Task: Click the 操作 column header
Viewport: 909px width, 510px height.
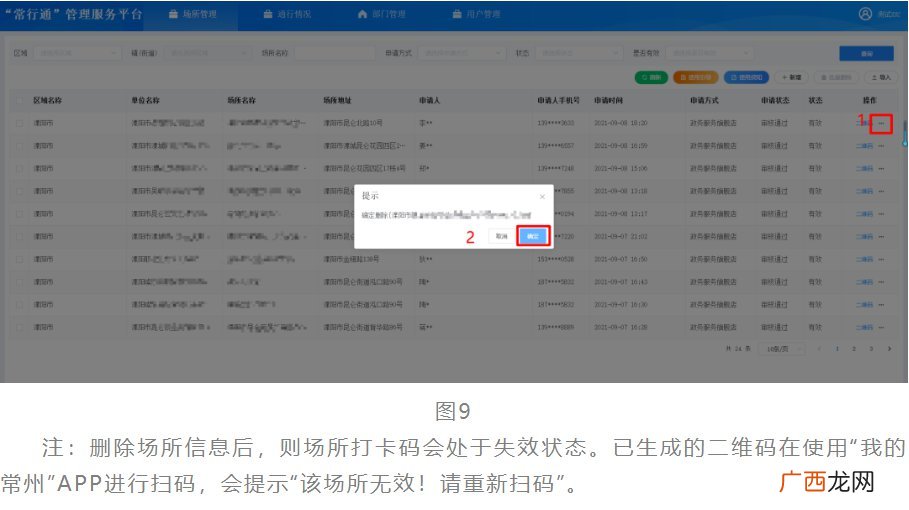Action: [870, 101]
